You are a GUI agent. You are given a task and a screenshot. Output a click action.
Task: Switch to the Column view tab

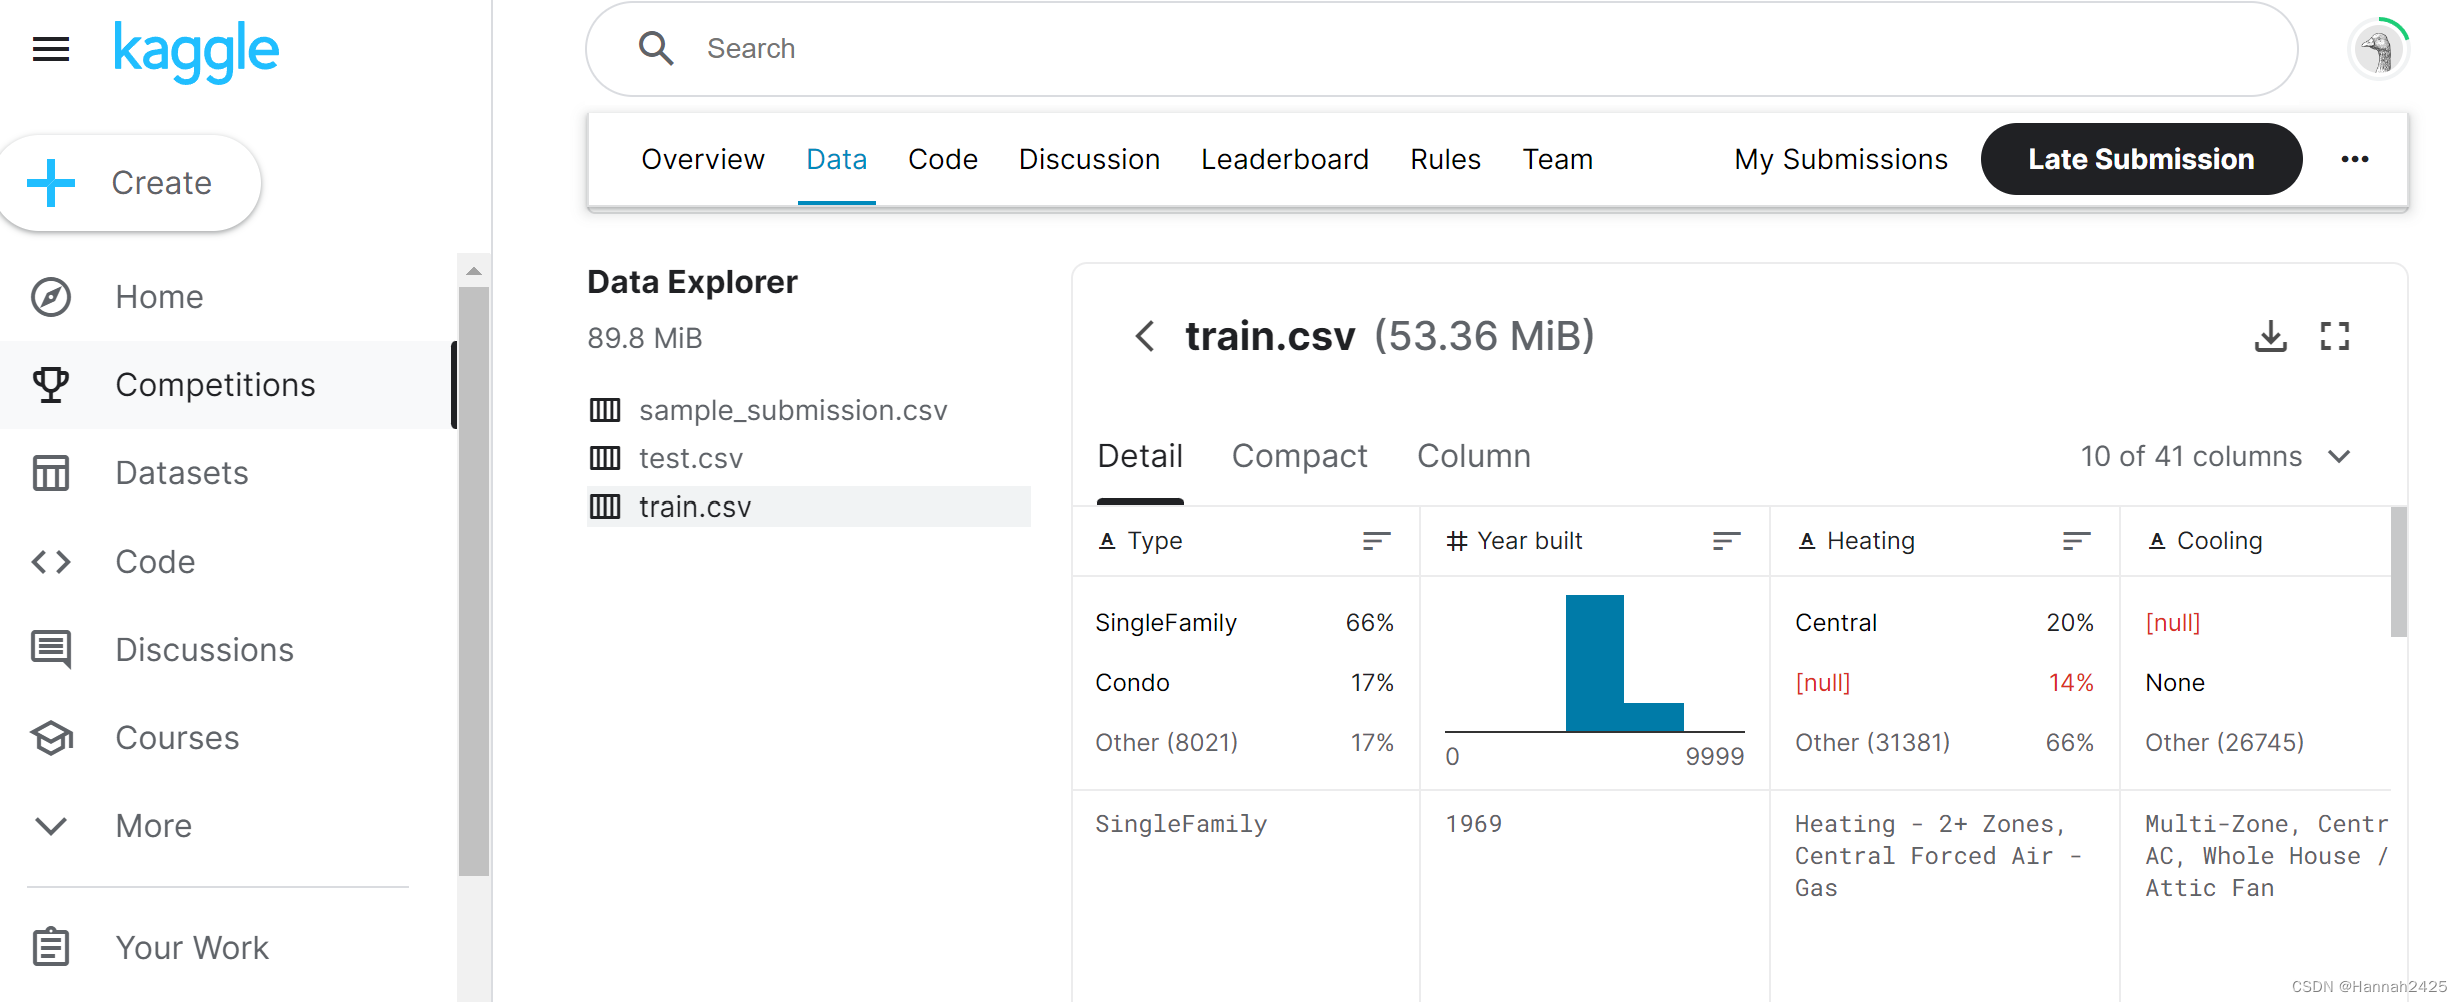coord(1474,456)
